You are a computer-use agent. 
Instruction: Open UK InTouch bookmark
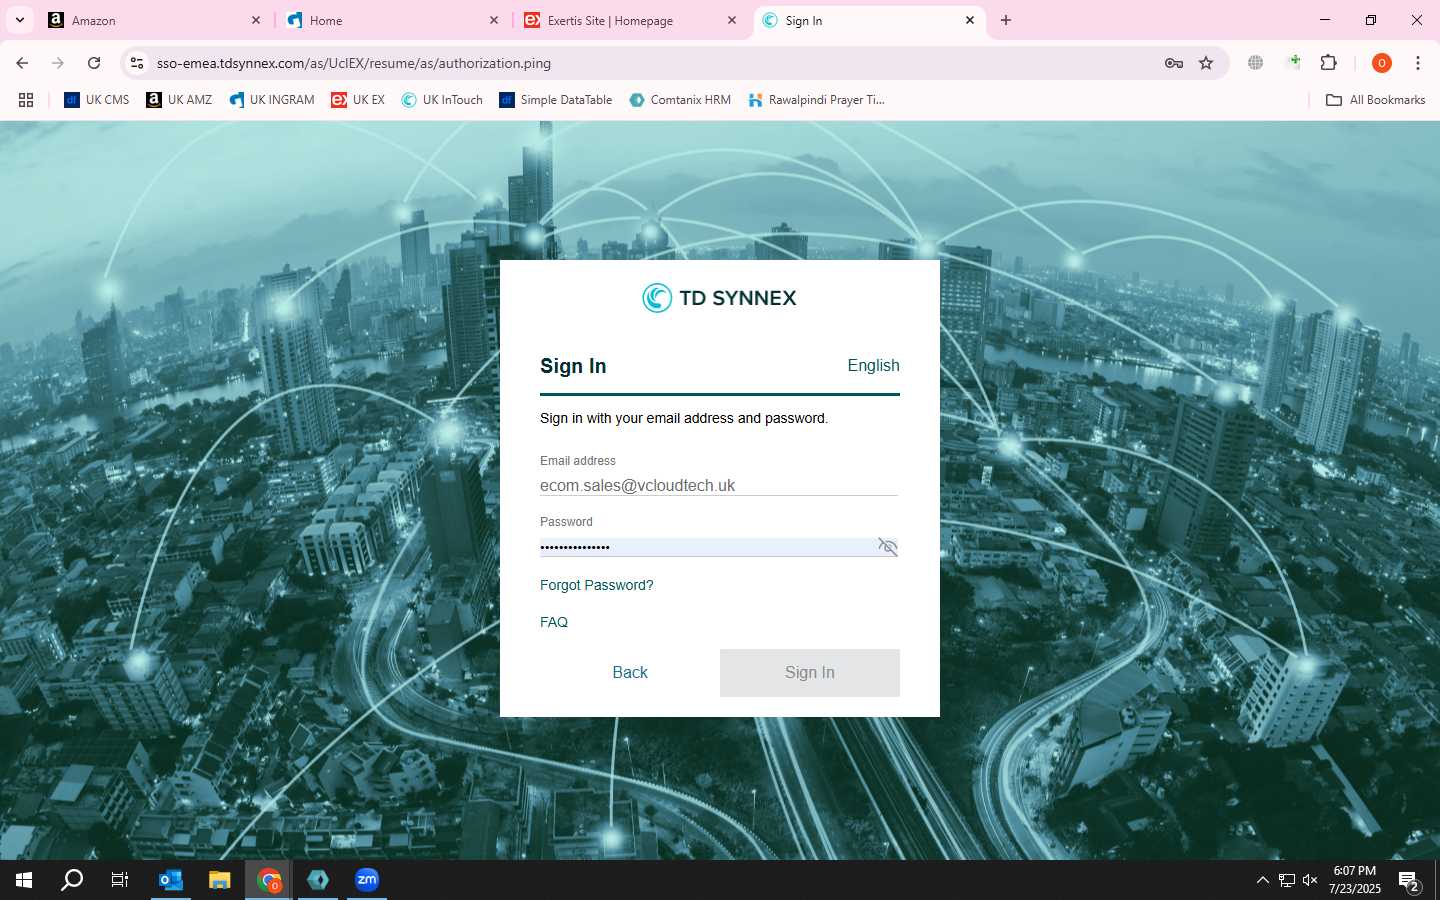pos(442,100)
